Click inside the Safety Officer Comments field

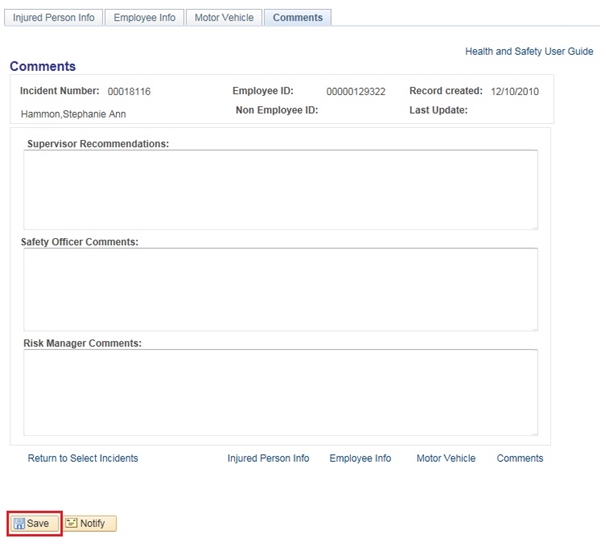point(280,289)
